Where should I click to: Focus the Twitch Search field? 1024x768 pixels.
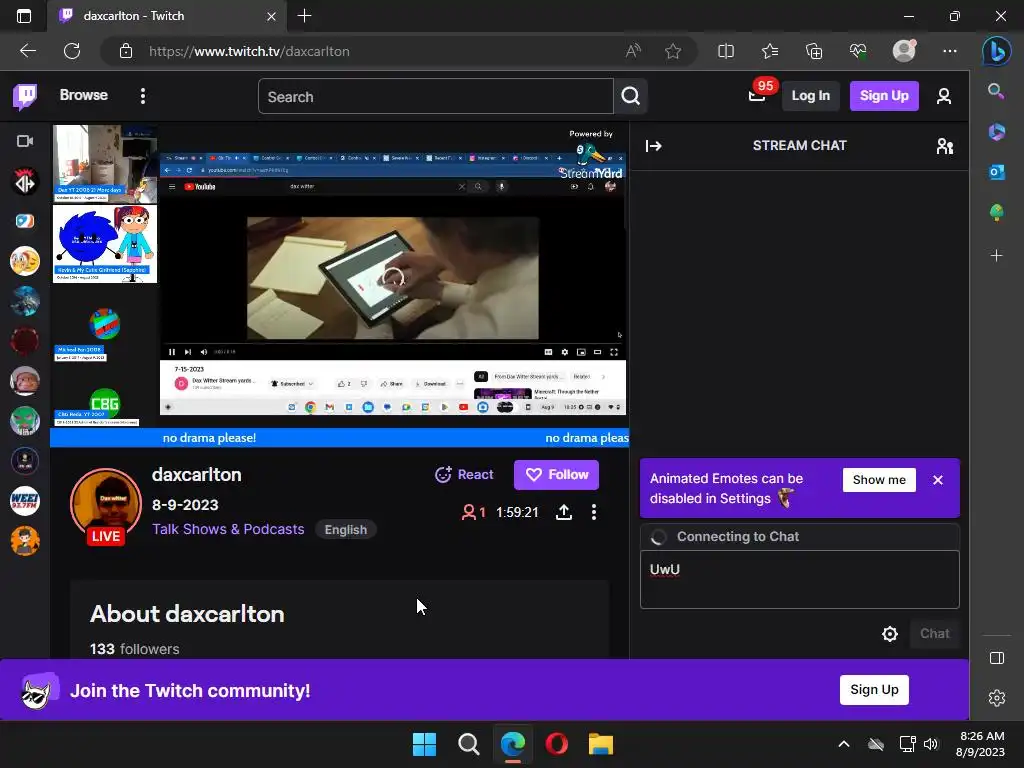[436, 97]
